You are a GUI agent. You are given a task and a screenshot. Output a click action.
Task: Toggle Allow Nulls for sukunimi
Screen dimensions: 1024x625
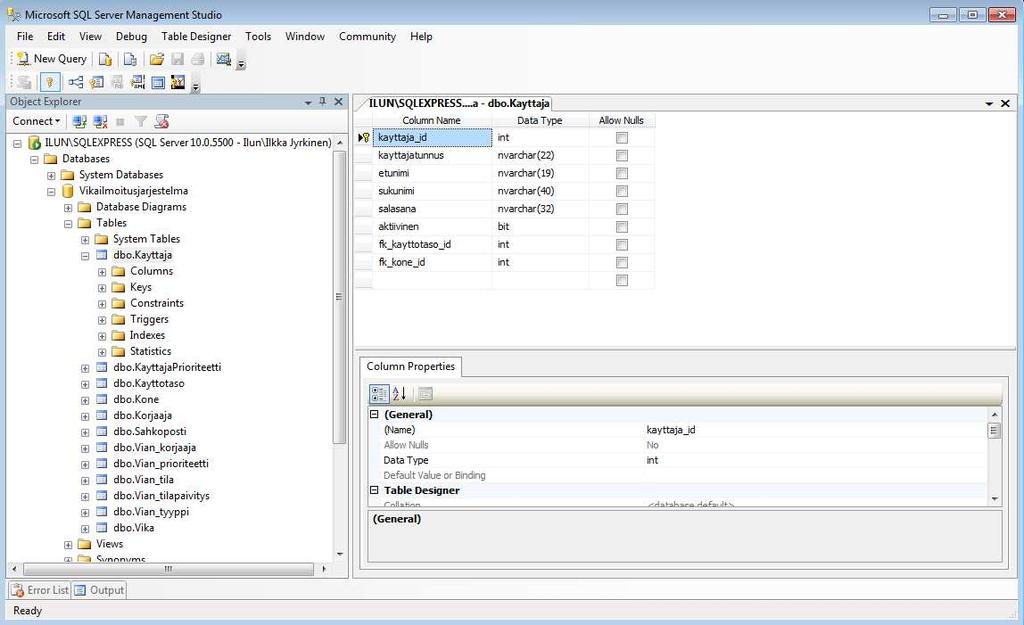pyautogui.click(x=622, y=191)
